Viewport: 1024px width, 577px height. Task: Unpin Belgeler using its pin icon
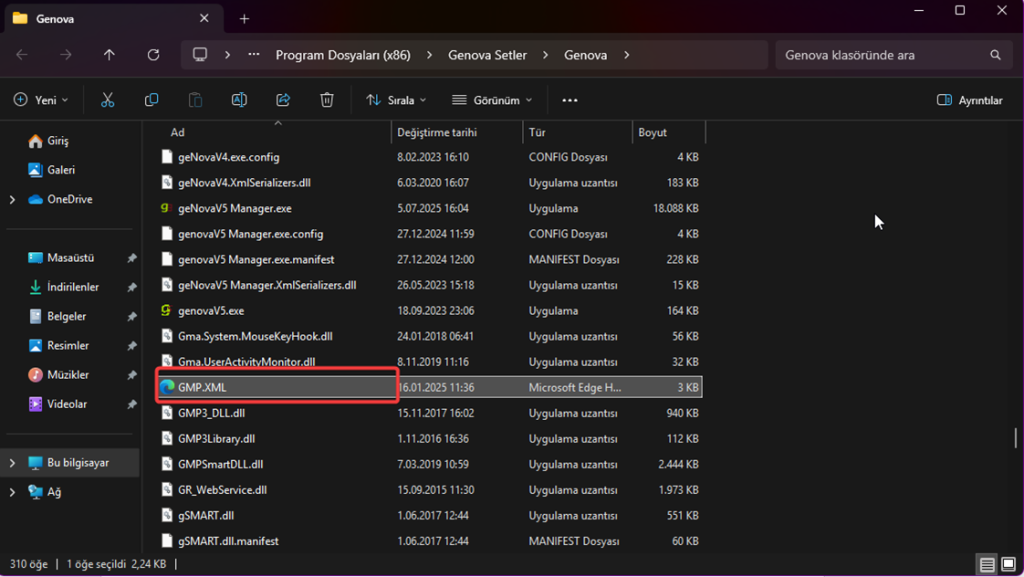click(131, 317)
